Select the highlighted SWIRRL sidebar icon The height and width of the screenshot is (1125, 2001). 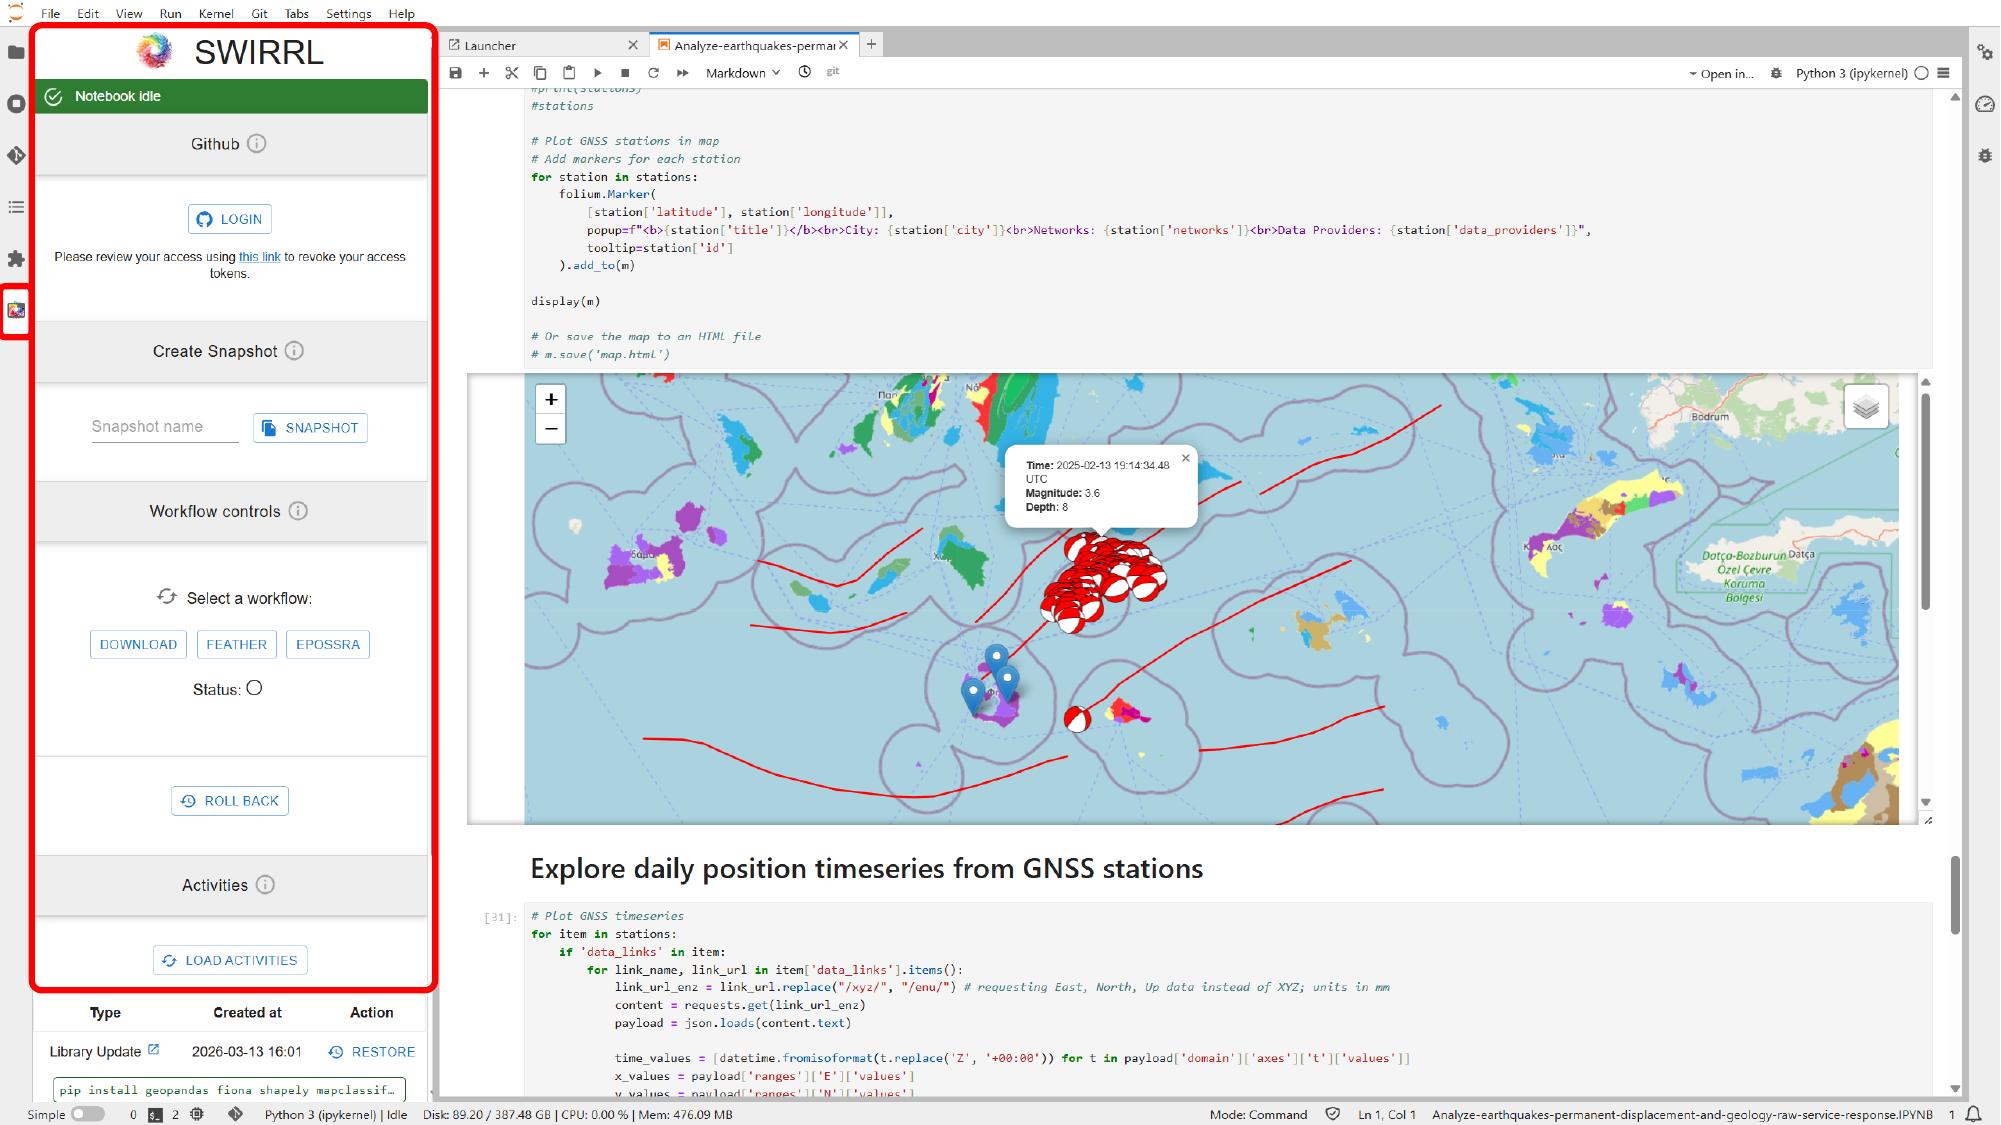(x=15, y=310)
